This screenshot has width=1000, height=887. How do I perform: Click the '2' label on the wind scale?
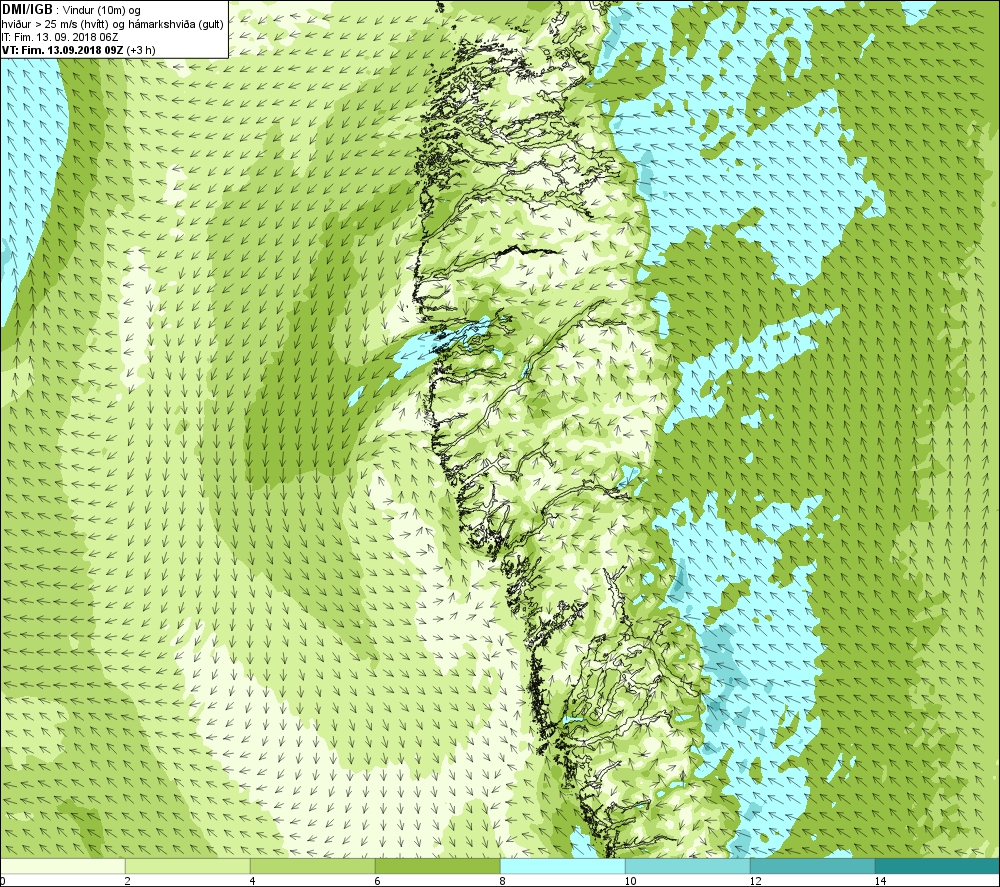click(x=128, y=881)
